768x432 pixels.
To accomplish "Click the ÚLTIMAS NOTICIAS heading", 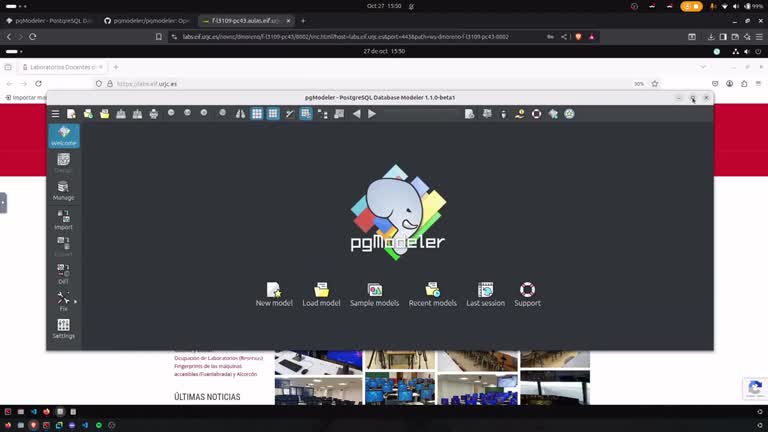I will (x=207, y=397).
